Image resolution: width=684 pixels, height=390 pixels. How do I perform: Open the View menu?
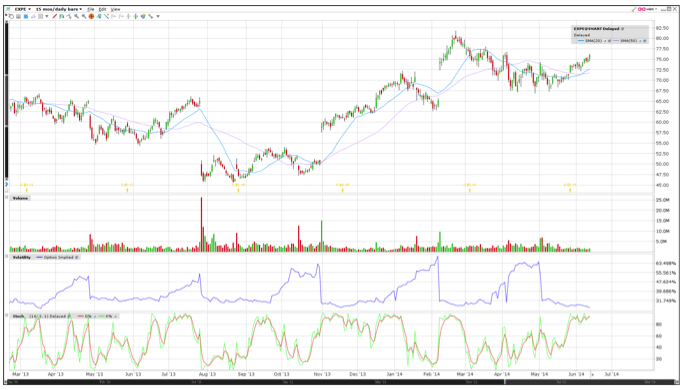[115, 9]
